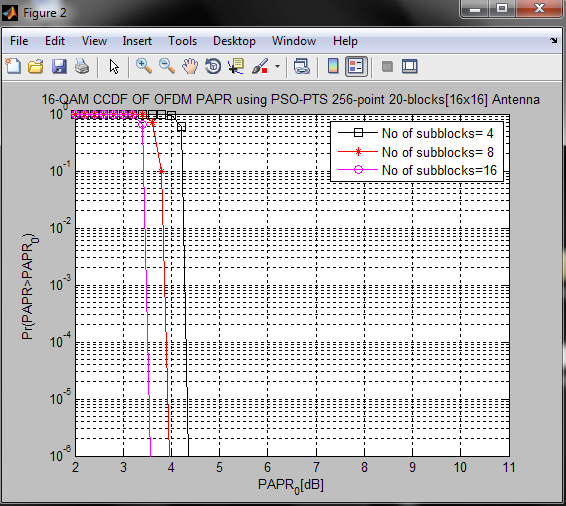Open the File menu

19,41
